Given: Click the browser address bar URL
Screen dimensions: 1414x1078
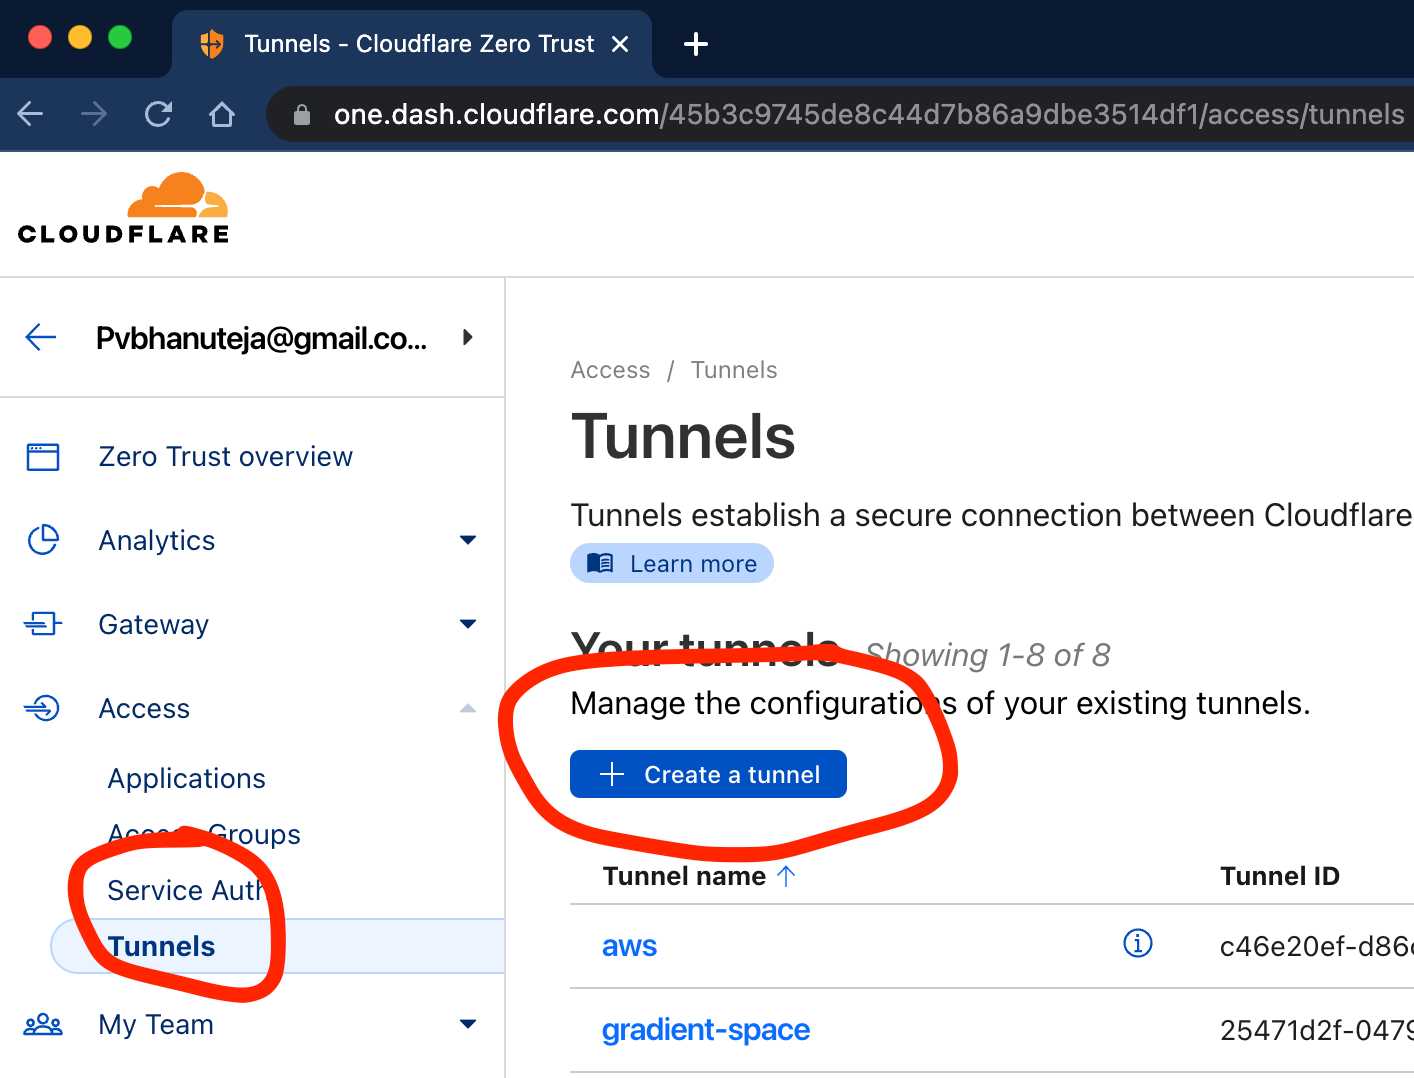Looking at the screenshot, I should 869,115.
